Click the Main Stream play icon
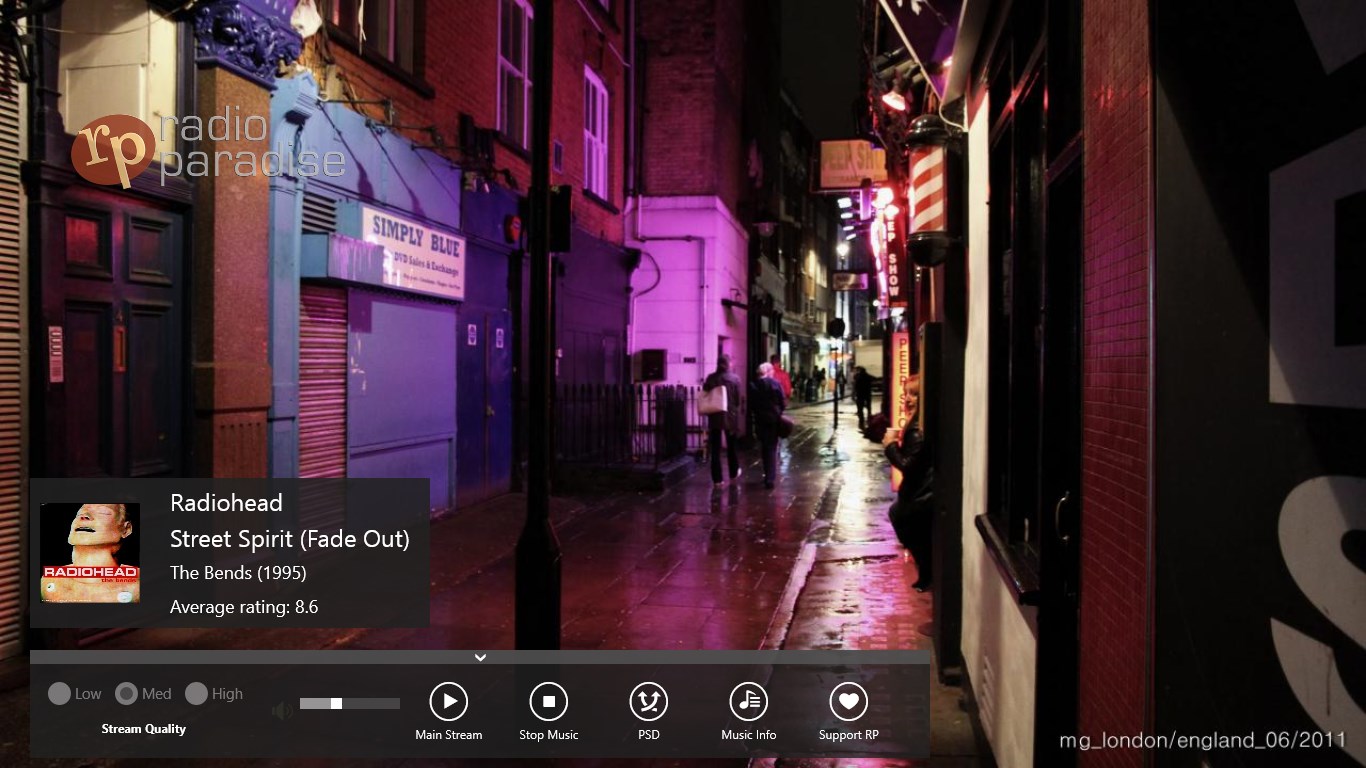Viewport: 1366px width, 768px height. pos(448,700)
